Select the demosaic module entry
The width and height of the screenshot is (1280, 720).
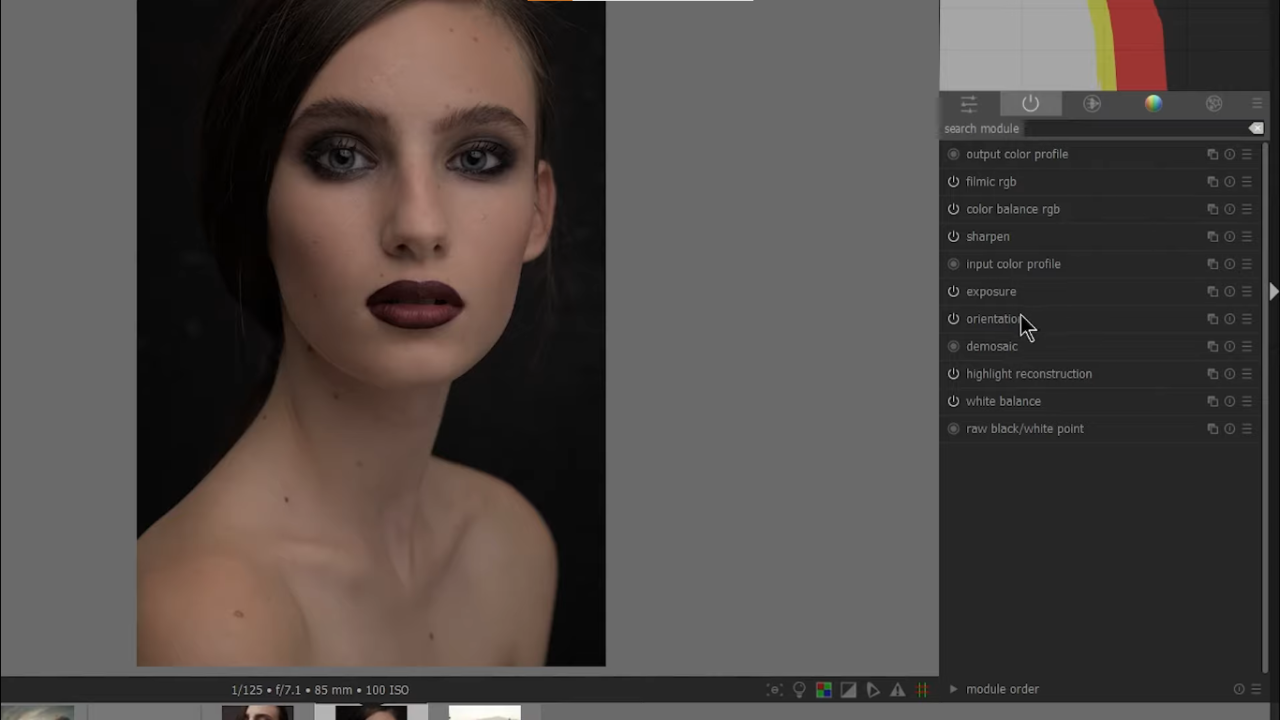(x=991, y=346)
